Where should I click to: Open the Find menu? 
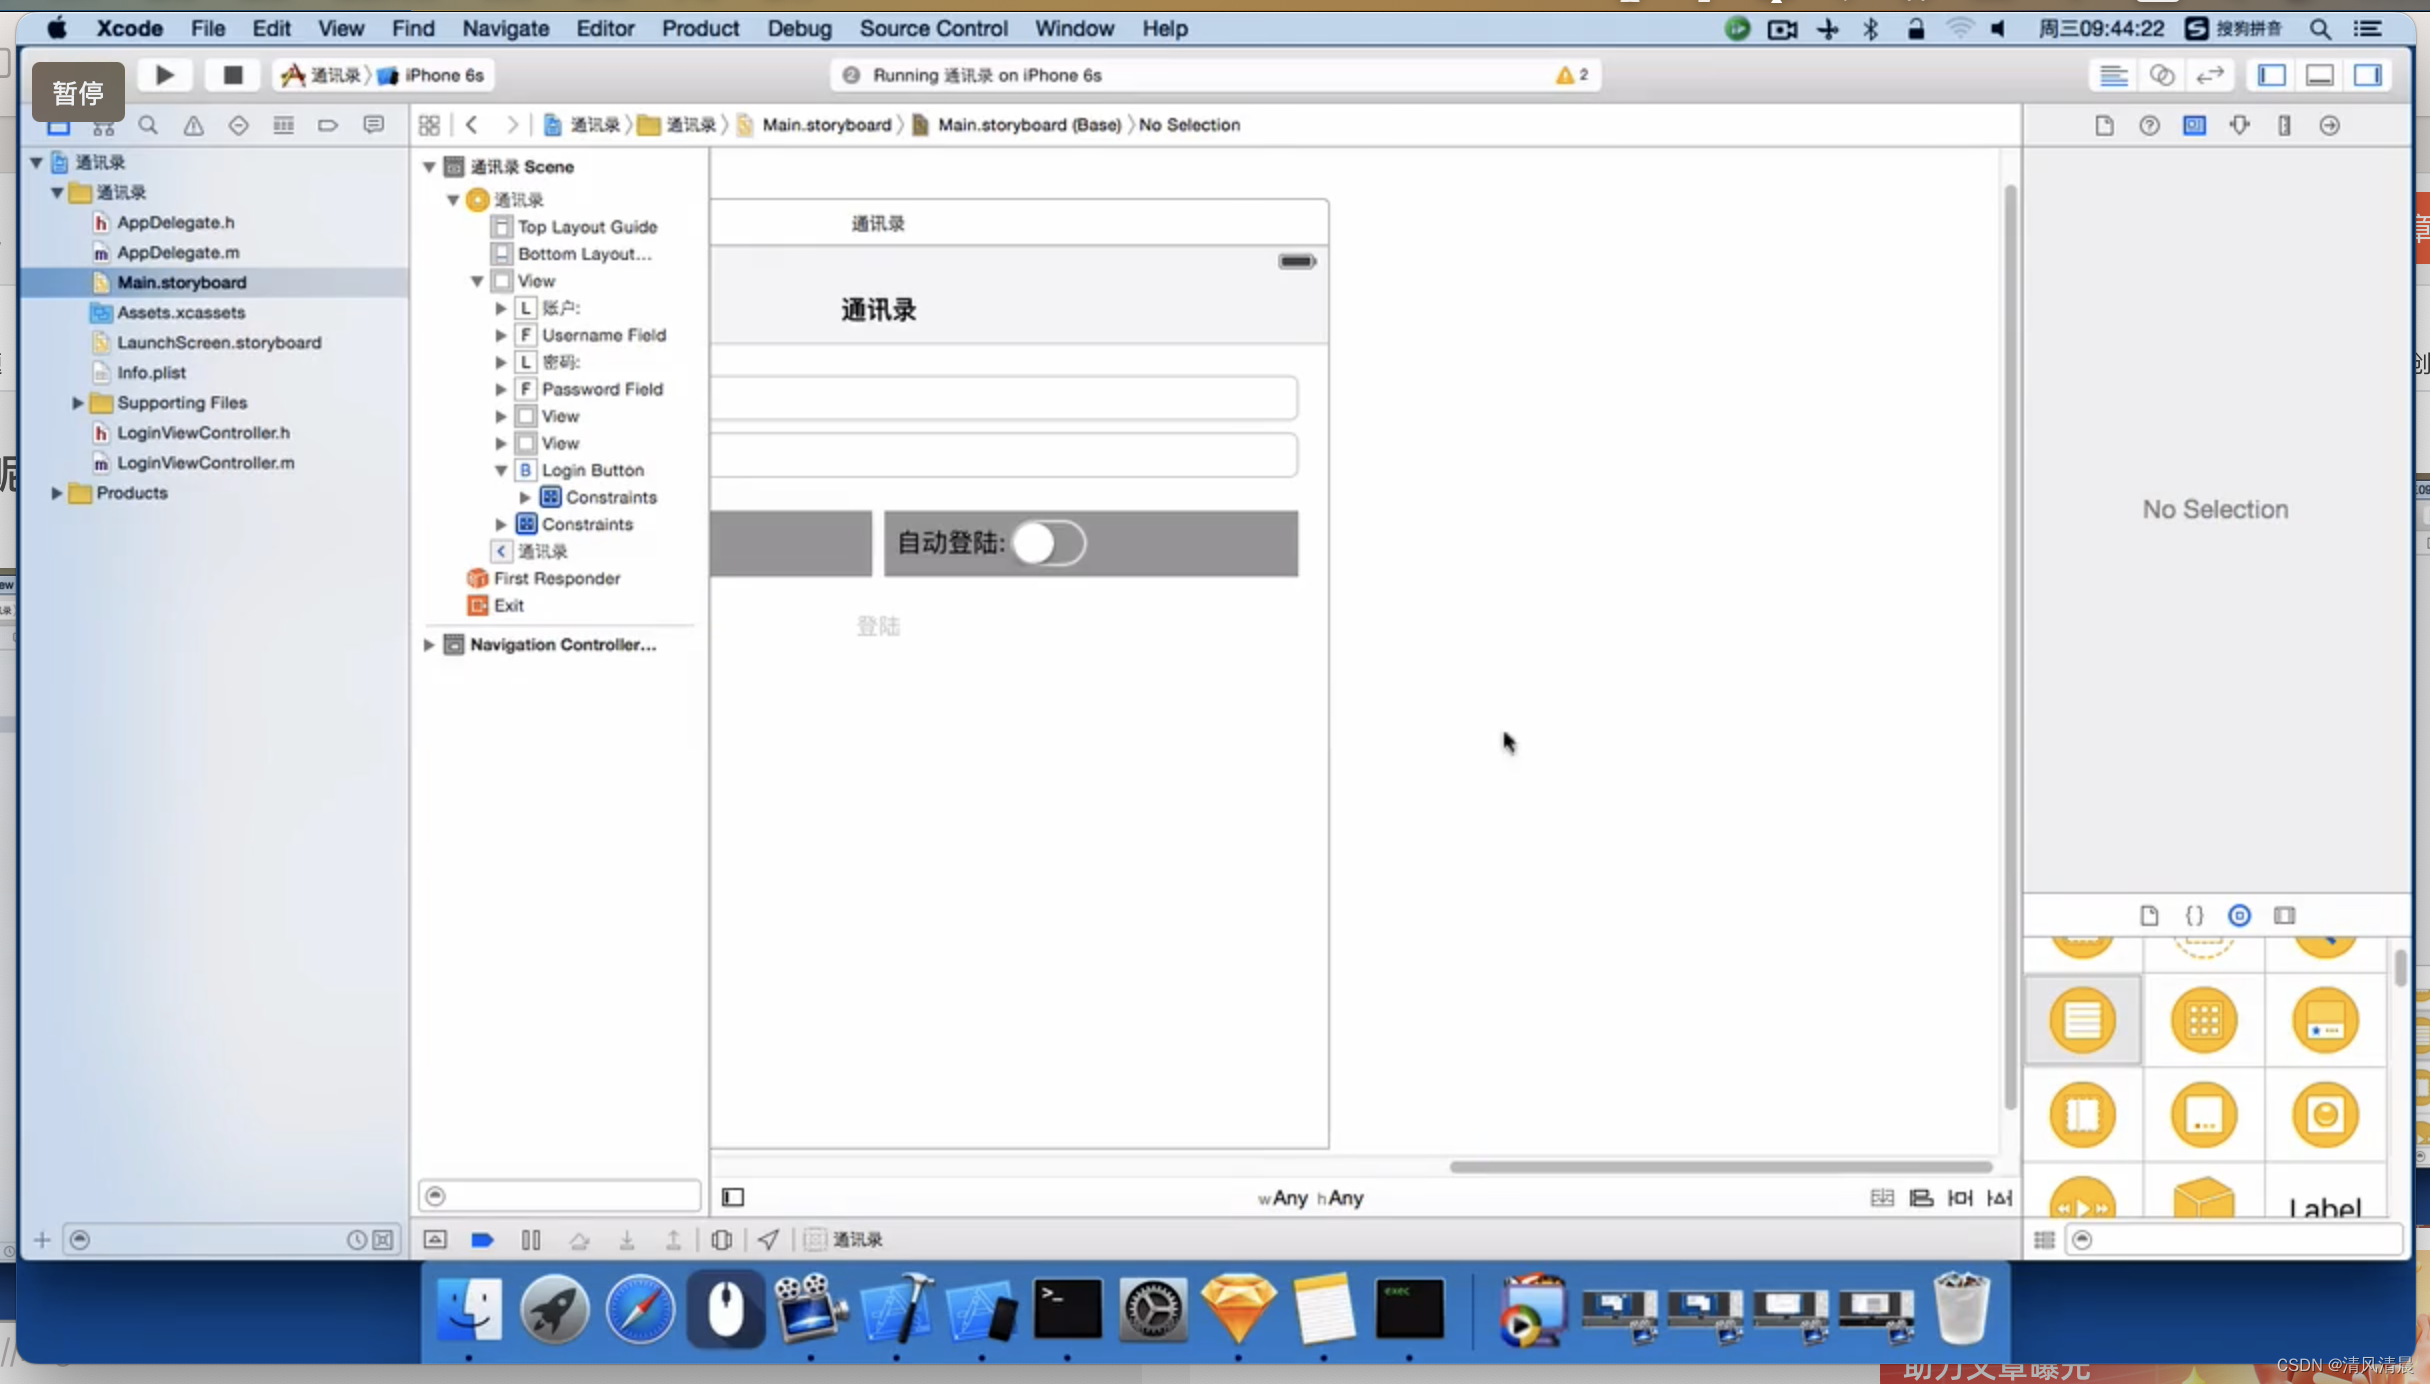[413, 28]
